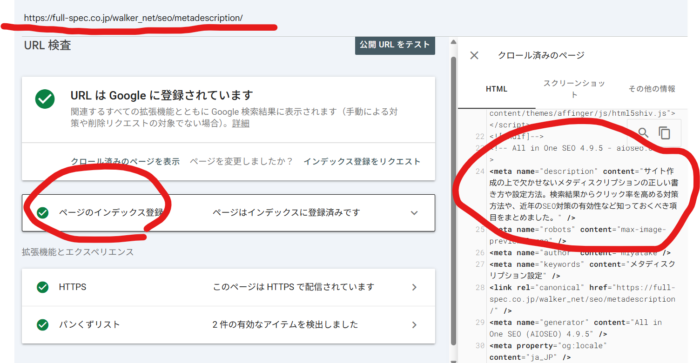Click 2 件の有効なアイテムを検出しました text
This screenshot has height=363, width=700.
point(285,325)
